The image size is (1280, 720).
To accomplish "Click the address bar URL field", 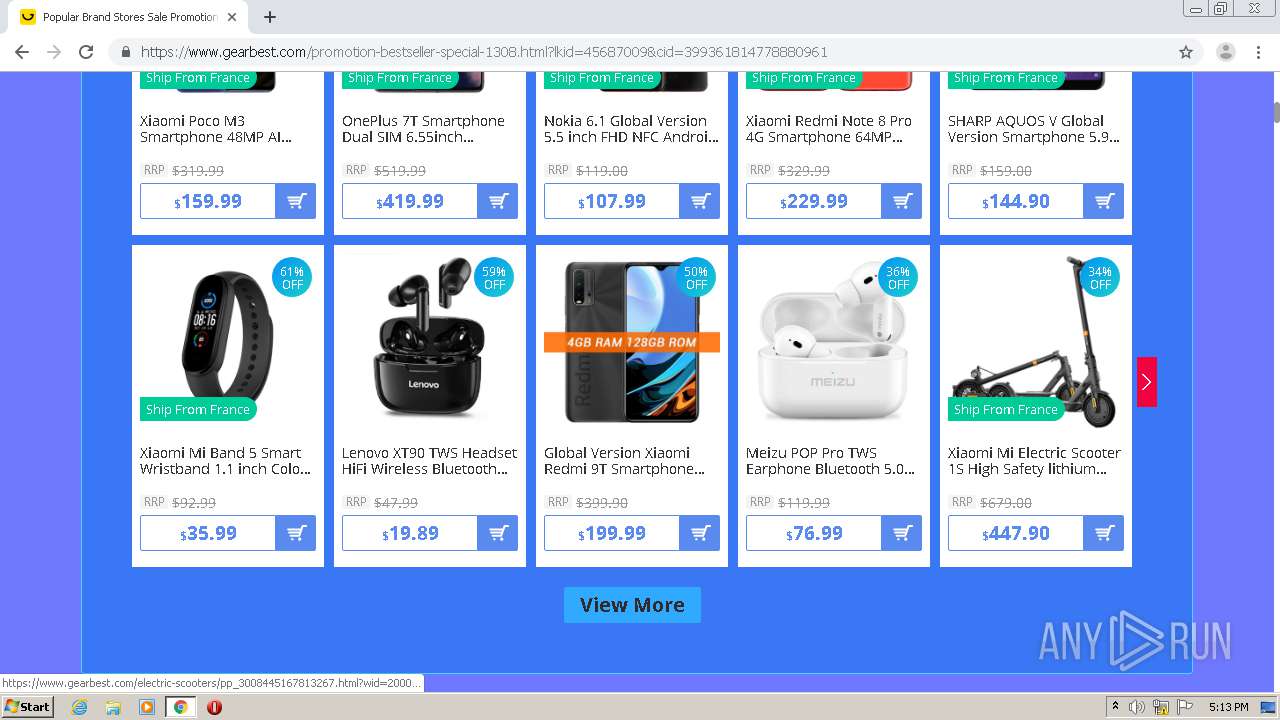I will tap(640, 52).
